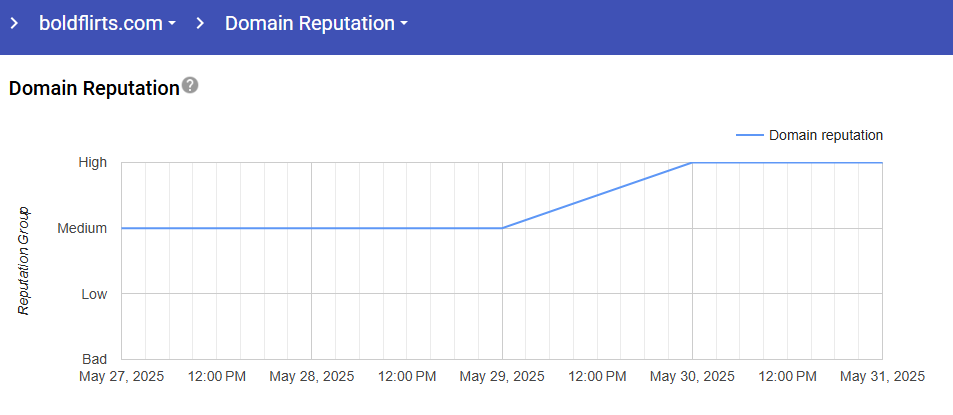The width and height of the screenshot is (953, 415).
Task: Click the leftmost breadcrumb chevron arrow
Action: click(15, 23)
